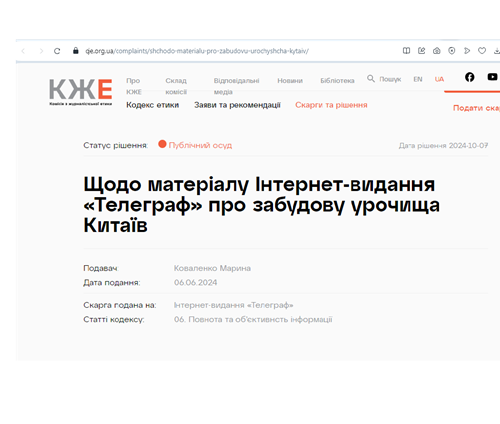Click the play triangle icon in address bar
The height and width of the screenshot is (424, 500).
(467, 51)
